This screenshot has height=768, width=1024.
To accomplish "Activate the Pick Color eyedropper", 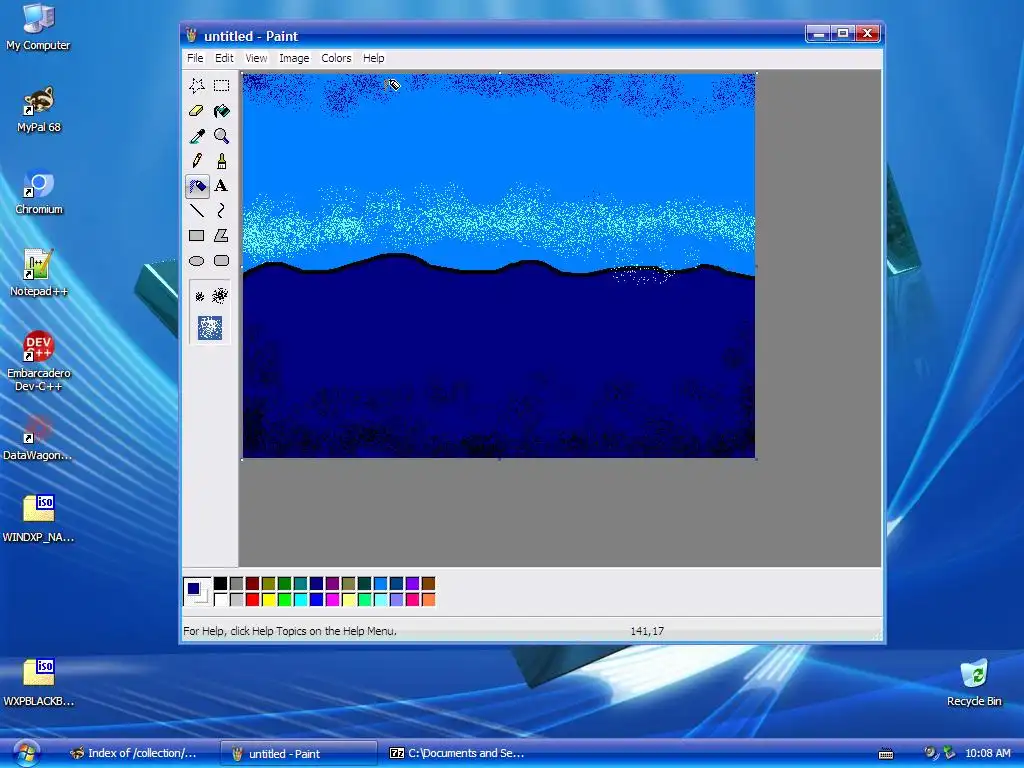I will click(197, 136).
